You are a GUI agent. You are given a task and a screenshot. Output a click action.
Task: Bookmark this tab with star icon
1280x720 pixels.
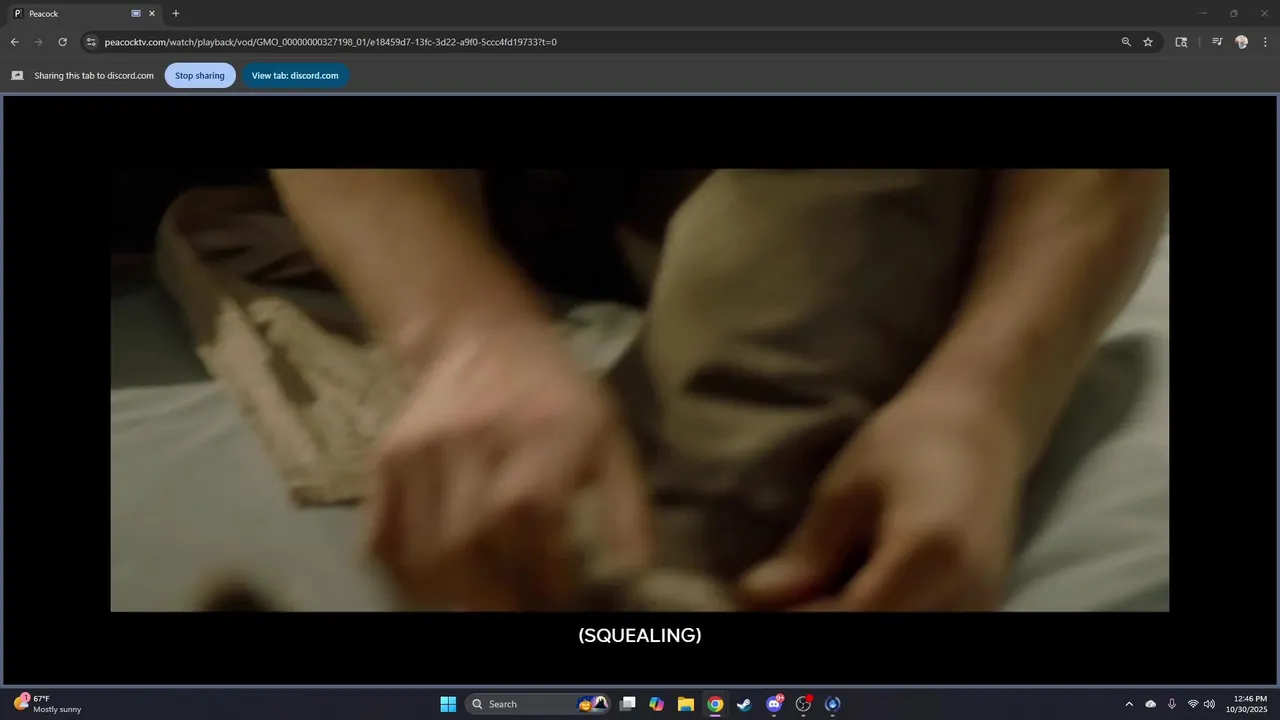coord(1148,42)
